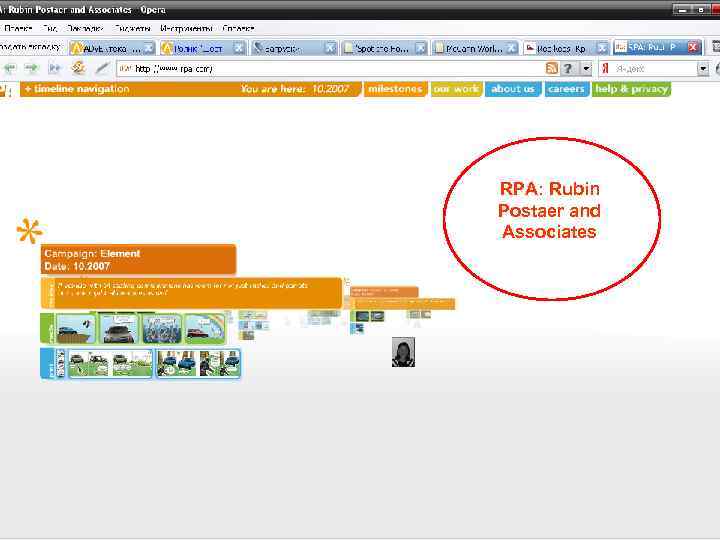Select the Campaign: Element title box

[x=138, y=259]
